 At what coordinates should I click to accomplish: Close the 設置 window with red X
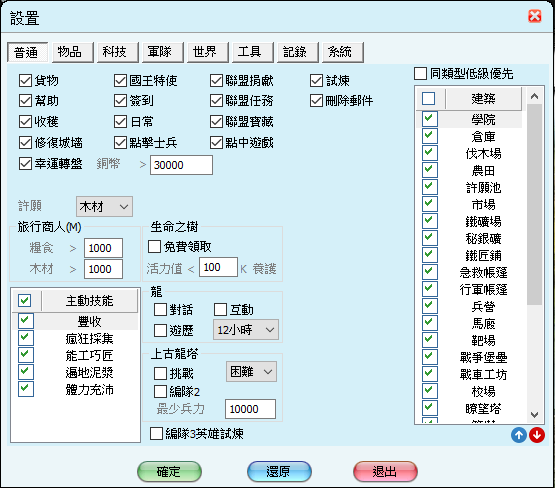534,16
